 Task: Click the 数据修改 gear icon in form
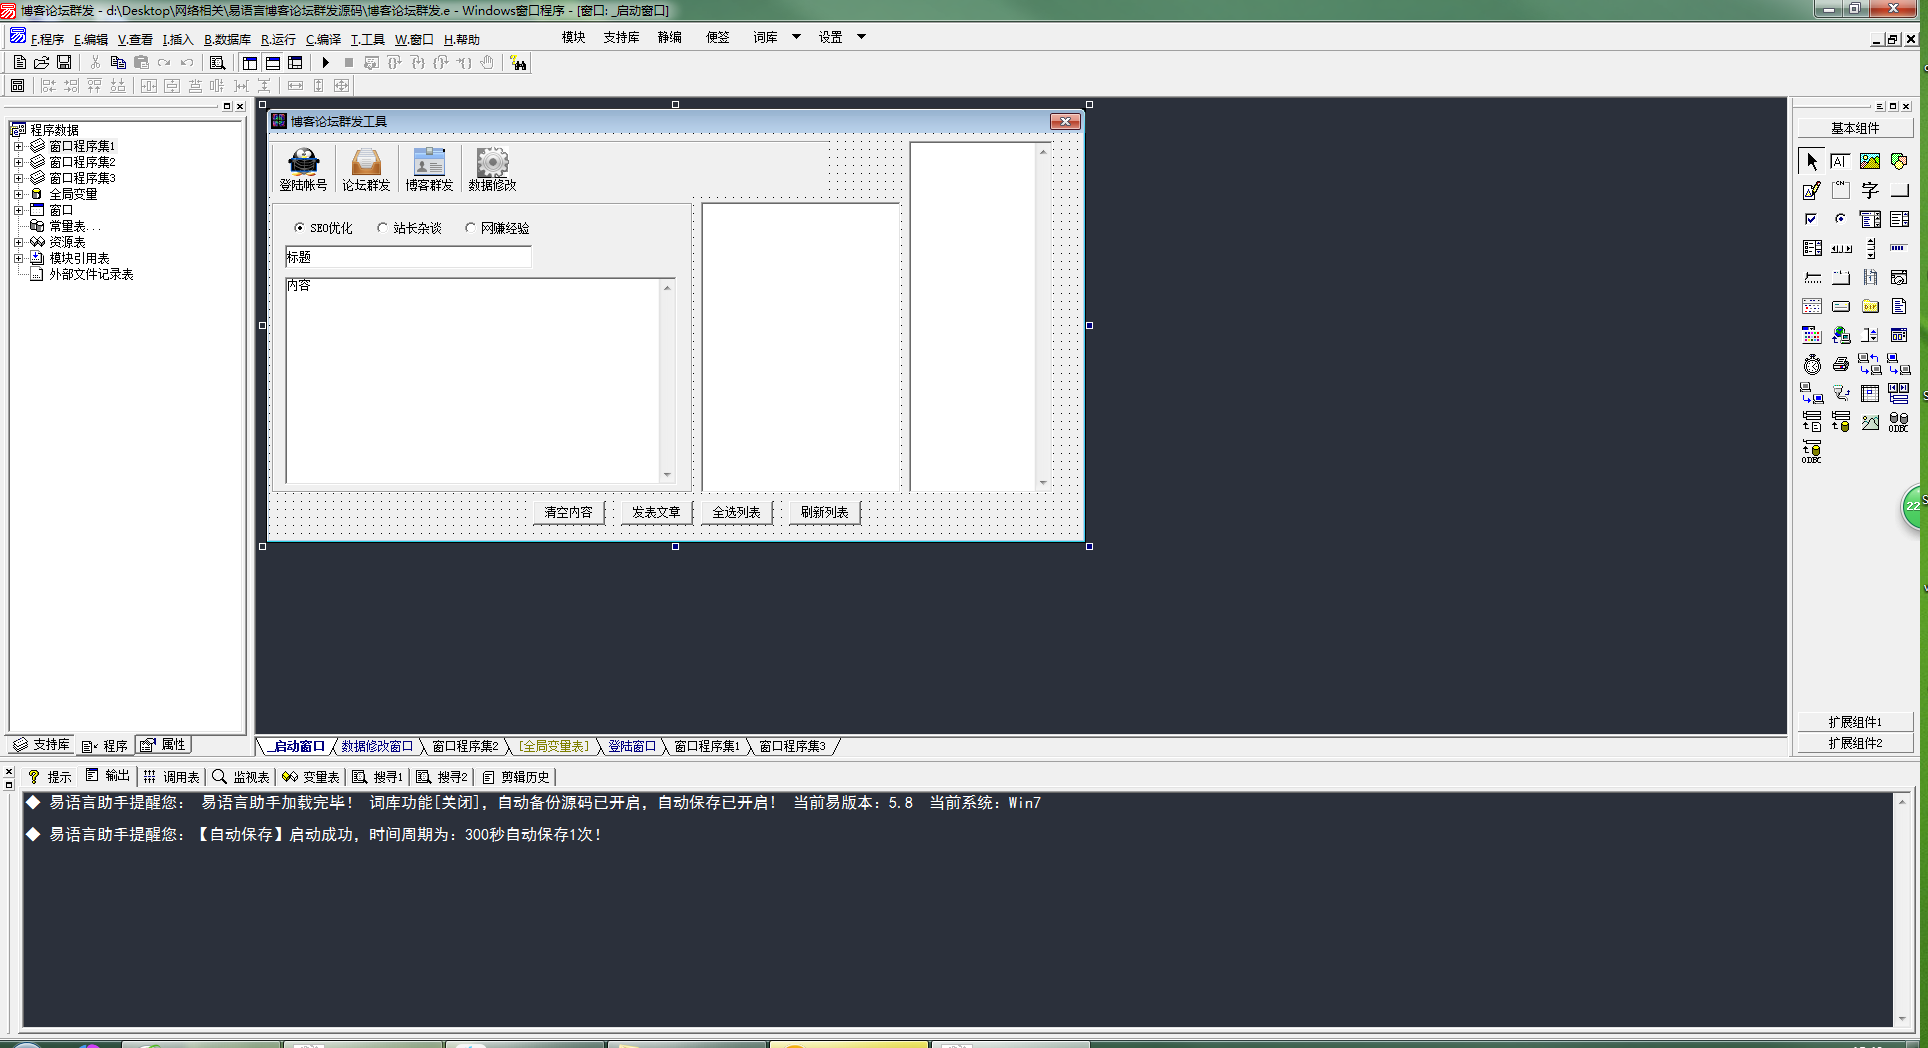pos(492,168)
